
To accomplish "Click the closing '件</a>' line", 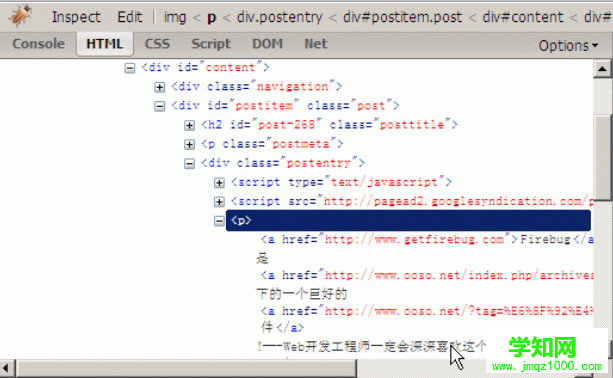I will [x=282, y=328].
